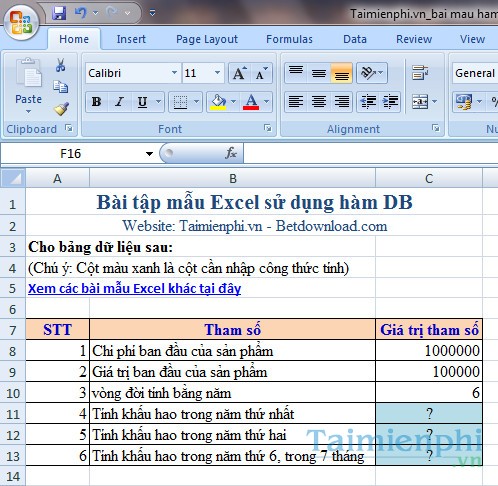Expand the Paste options arrow
This screenshot has width=498, height=486.
pos(29,112)
